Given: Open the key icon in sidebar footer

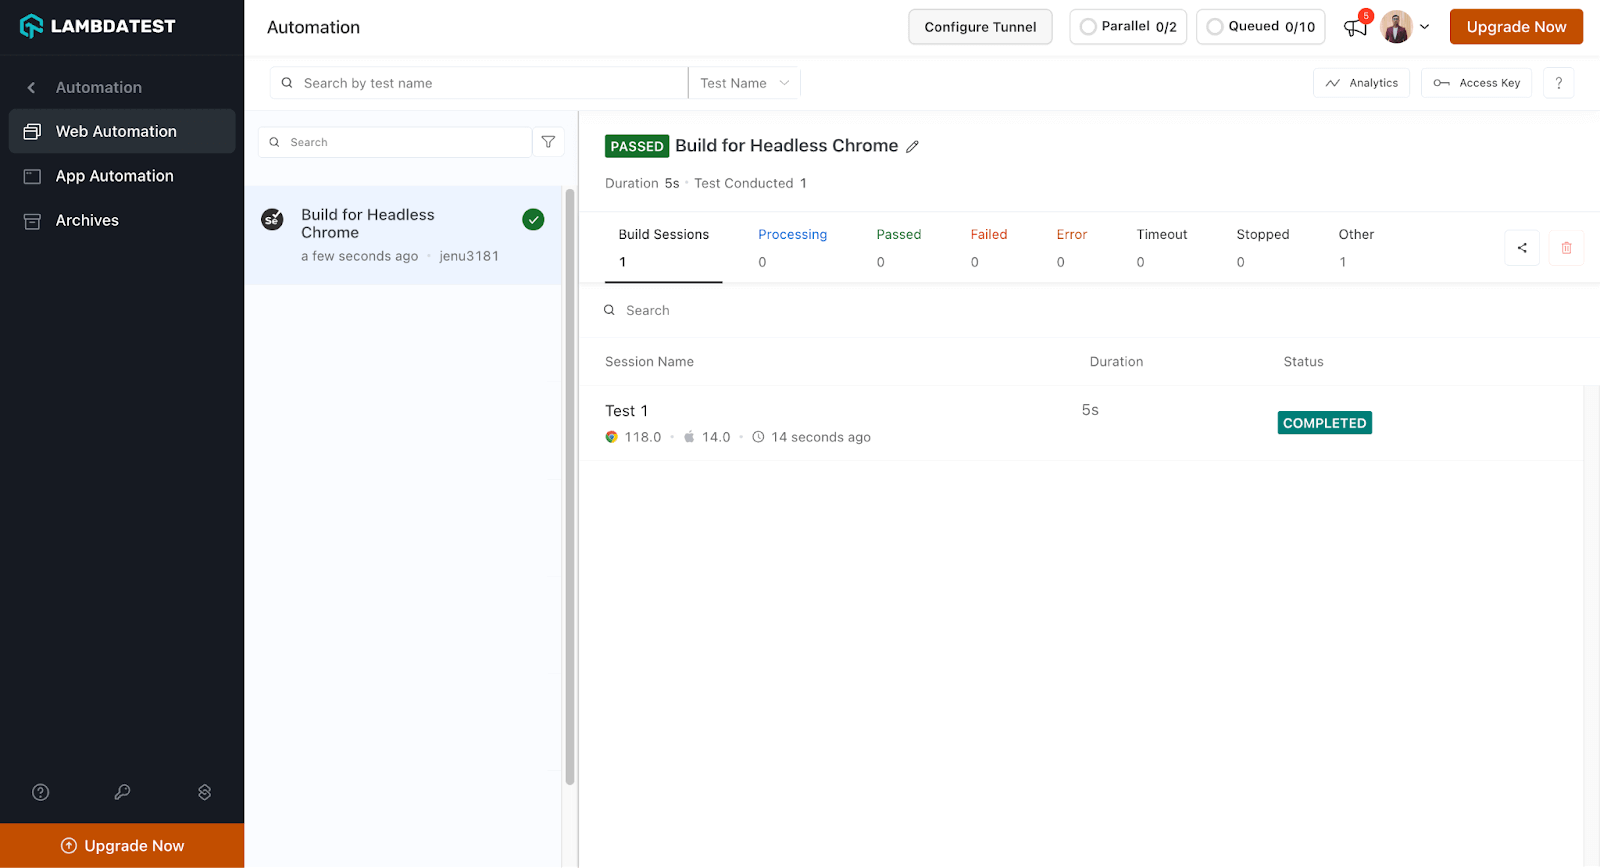Looking at the screenshot, I should click(x=122, y=792).
